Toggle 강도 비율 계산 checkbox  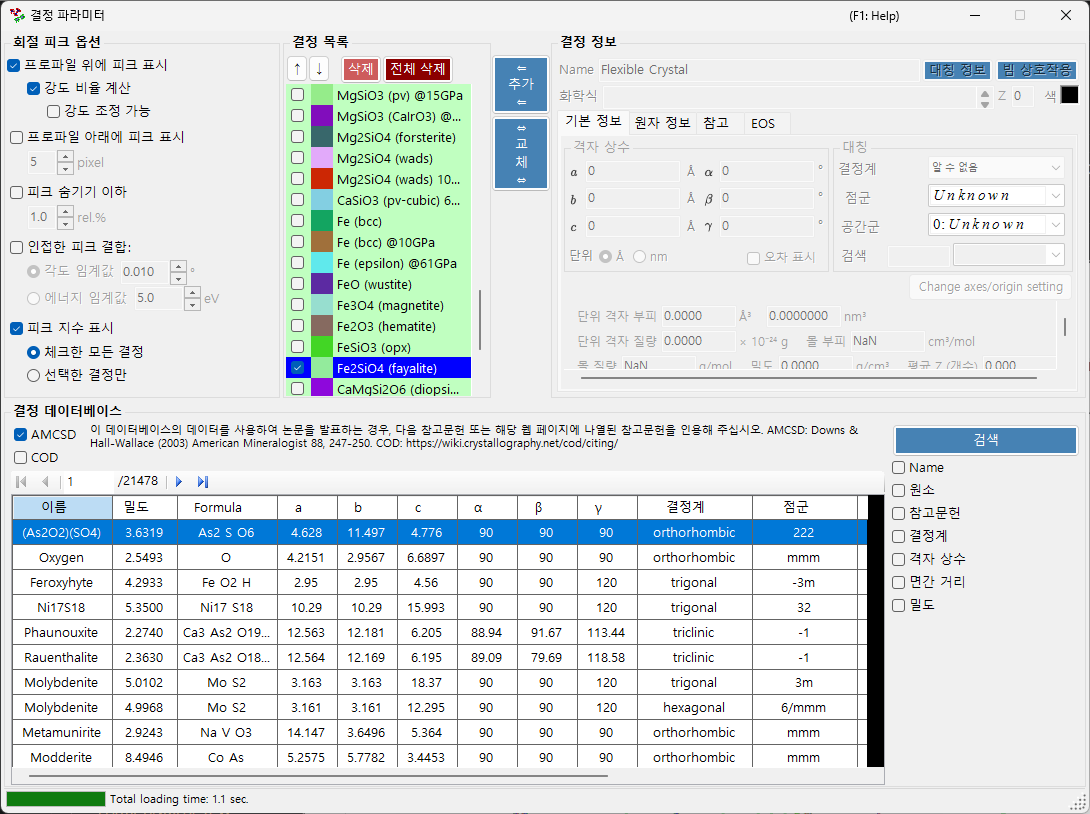point(33,88)
